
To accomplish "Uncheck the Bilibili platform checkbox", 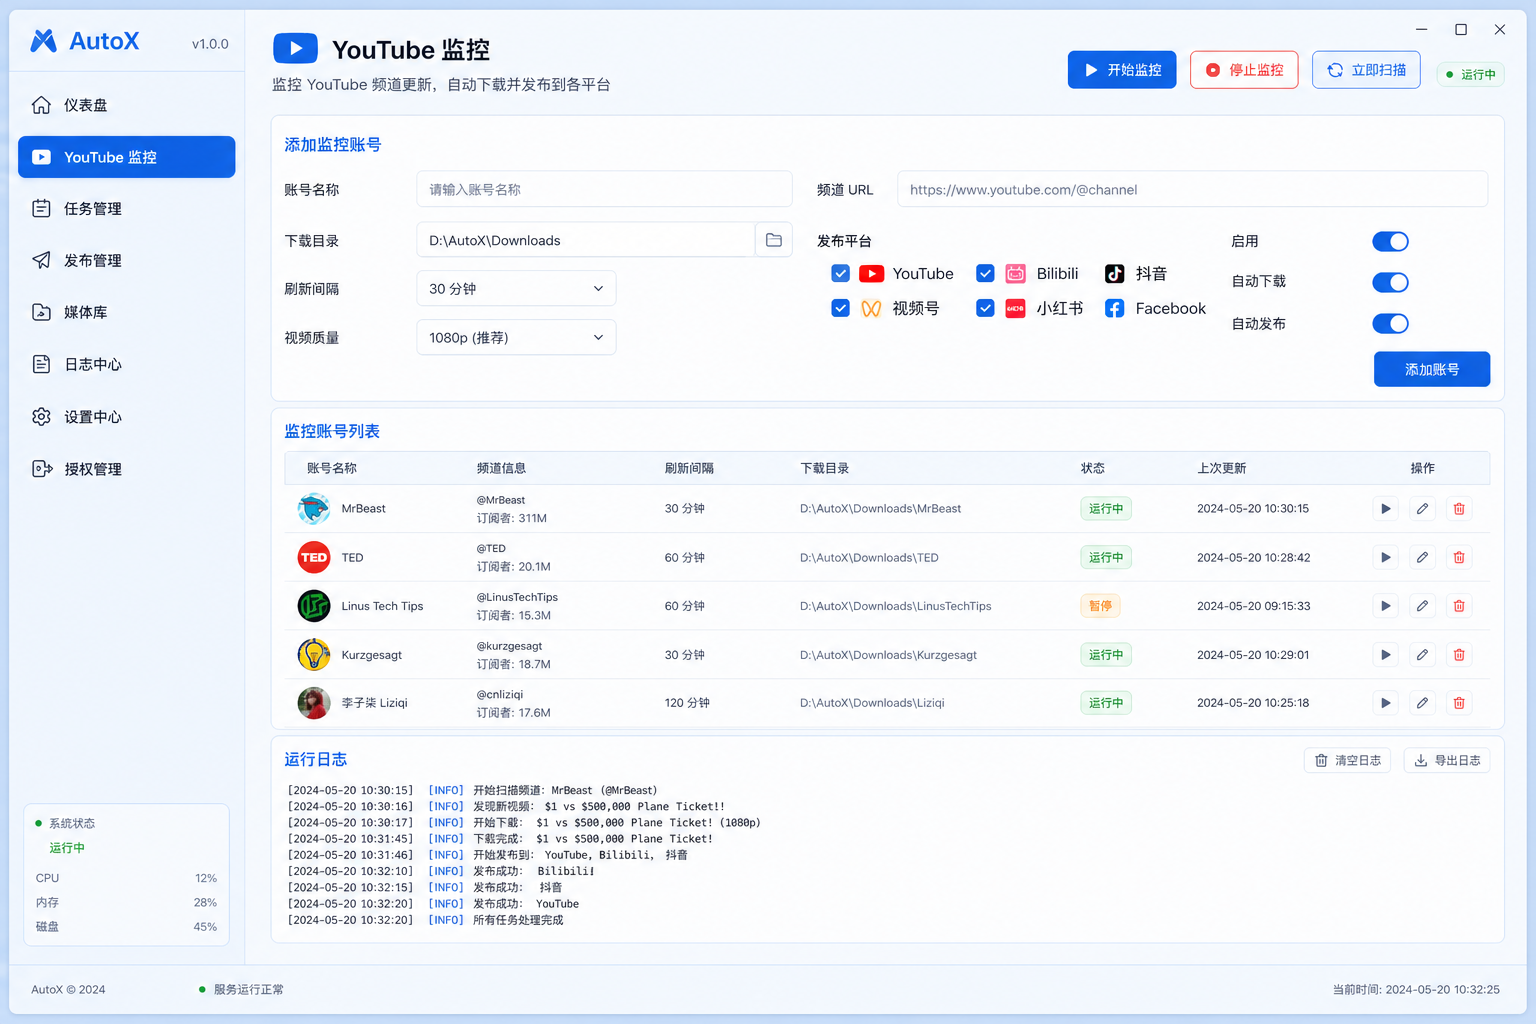I will click(985, 274).
